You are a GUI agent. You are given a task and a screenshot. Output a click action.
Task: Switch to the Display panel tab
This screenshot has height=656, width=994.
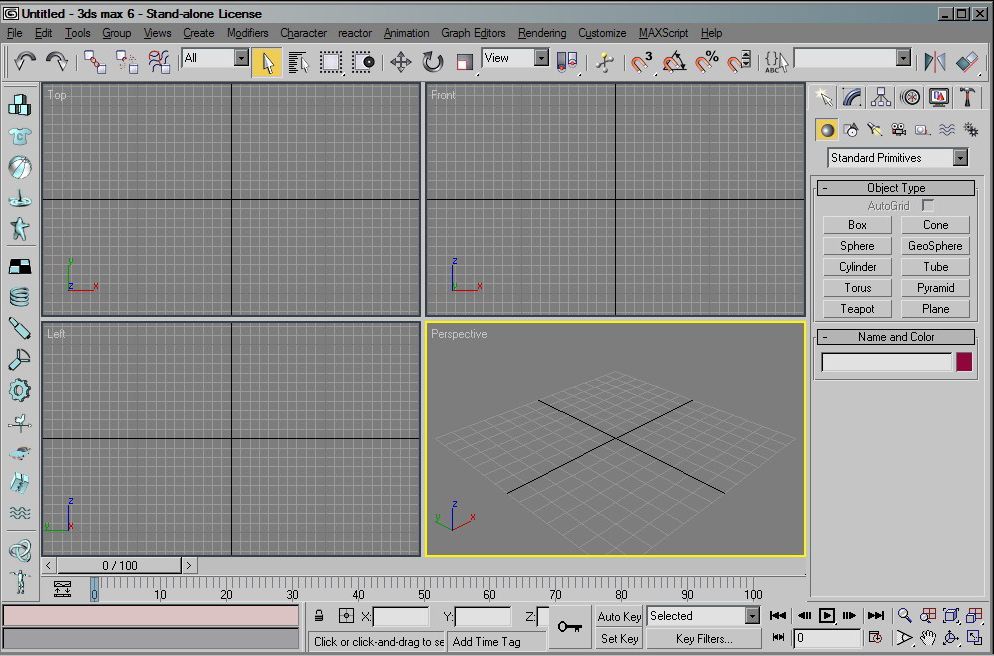point(939,97)
